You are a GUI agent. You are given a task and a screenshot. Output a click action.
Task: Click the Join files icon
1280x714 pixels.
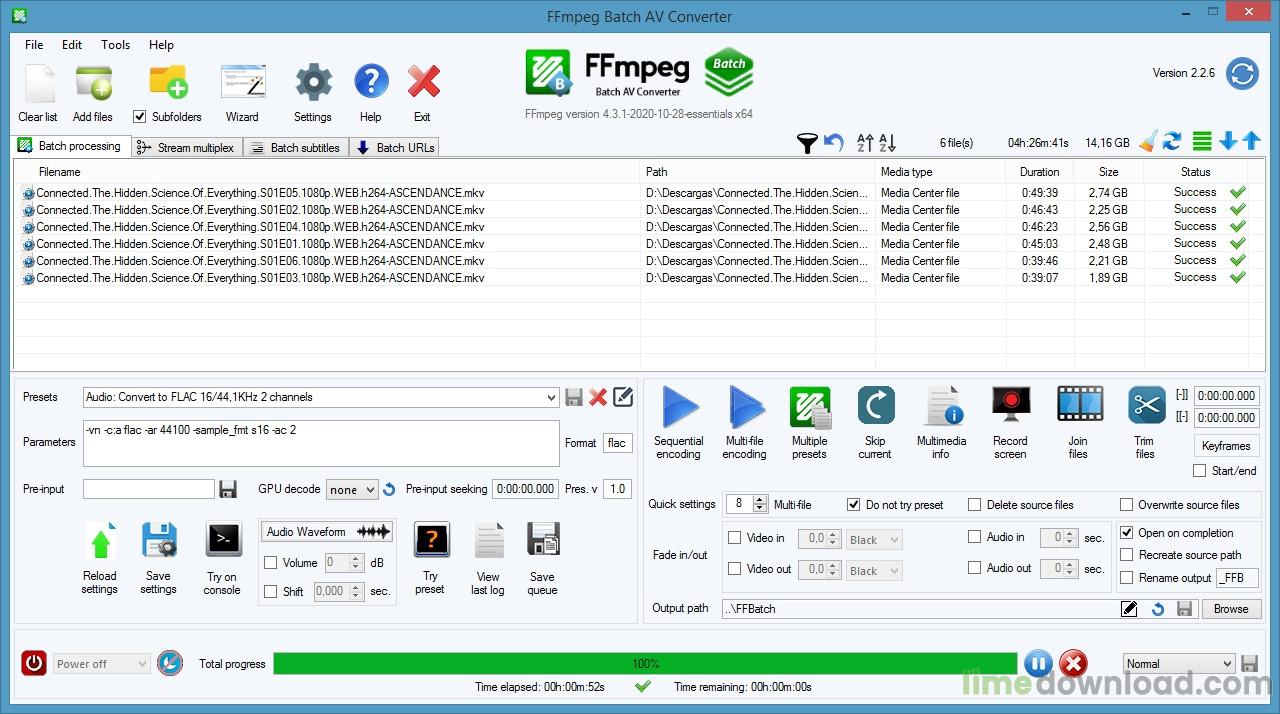pyautogui.click(x=1078, y=408)
